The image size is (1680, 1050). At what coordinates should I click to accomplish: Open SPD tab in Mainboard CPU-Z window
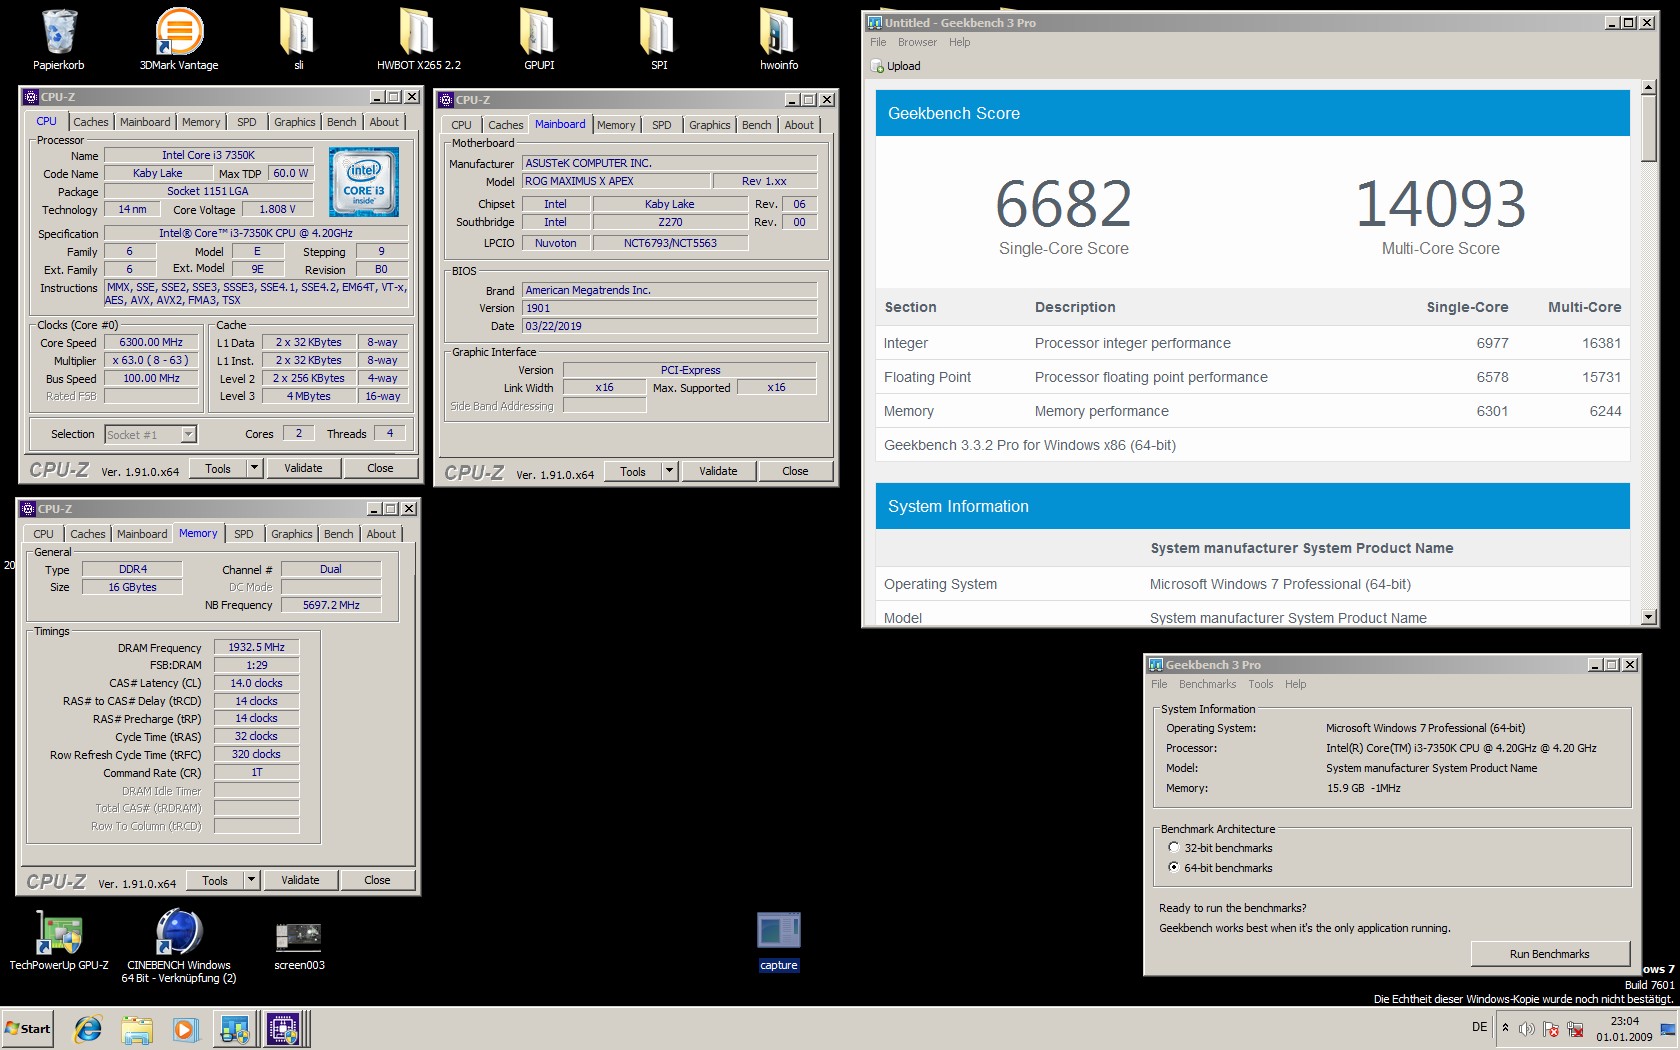(x=662, y=125)
